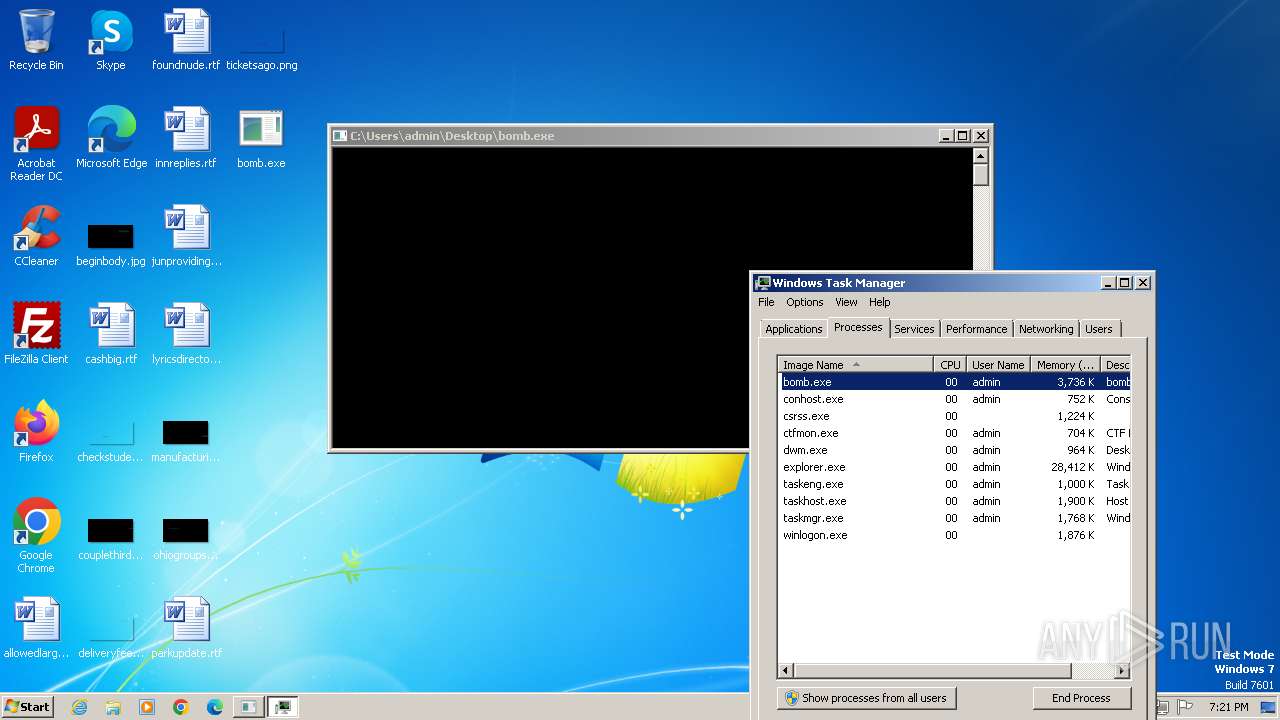
Task: Select ctfmon.exe process row
Action: tap(955, 433)
